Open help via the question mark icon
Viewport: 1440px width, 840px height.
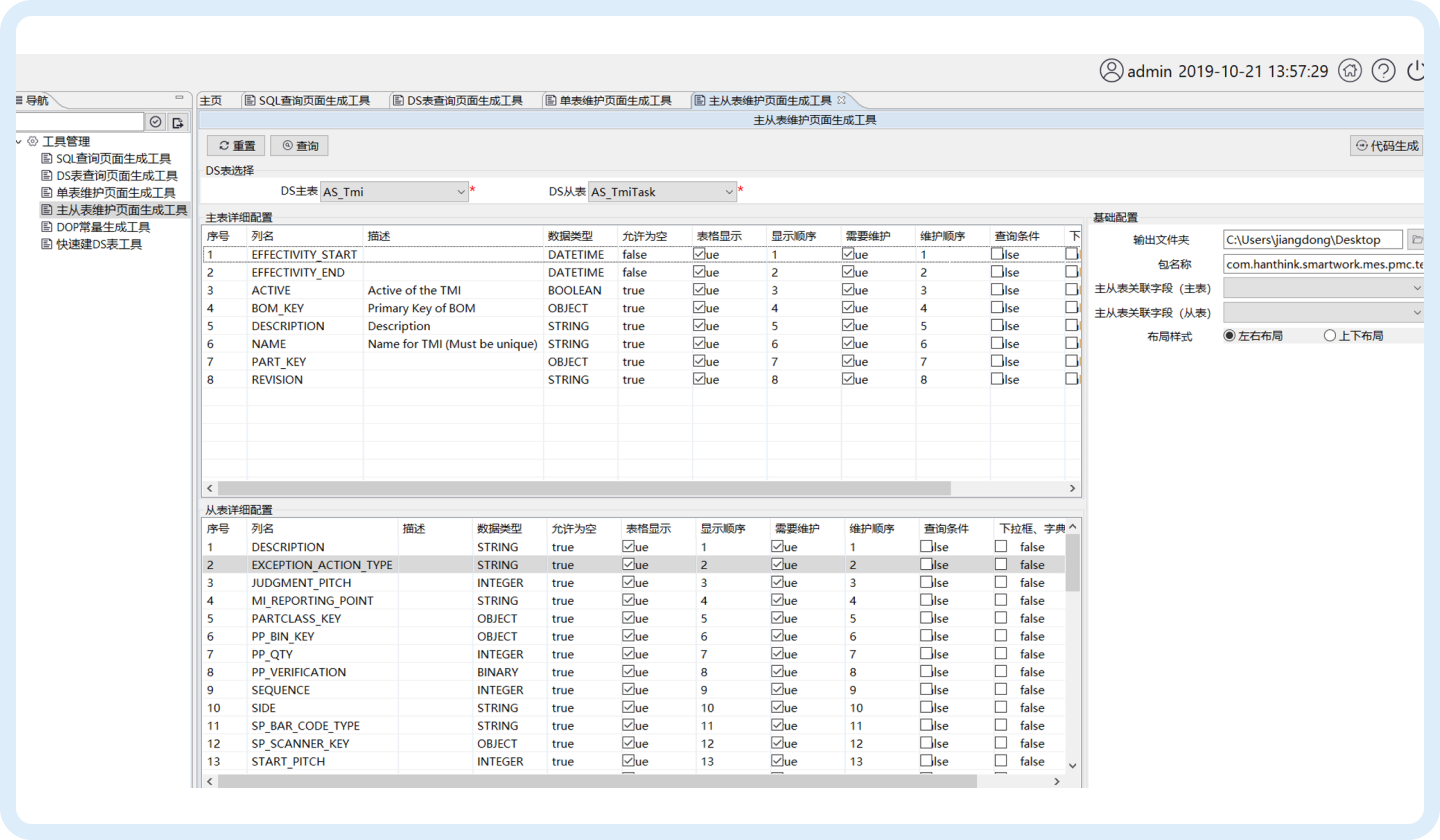pyautogui.click(x=1383, y=71)
